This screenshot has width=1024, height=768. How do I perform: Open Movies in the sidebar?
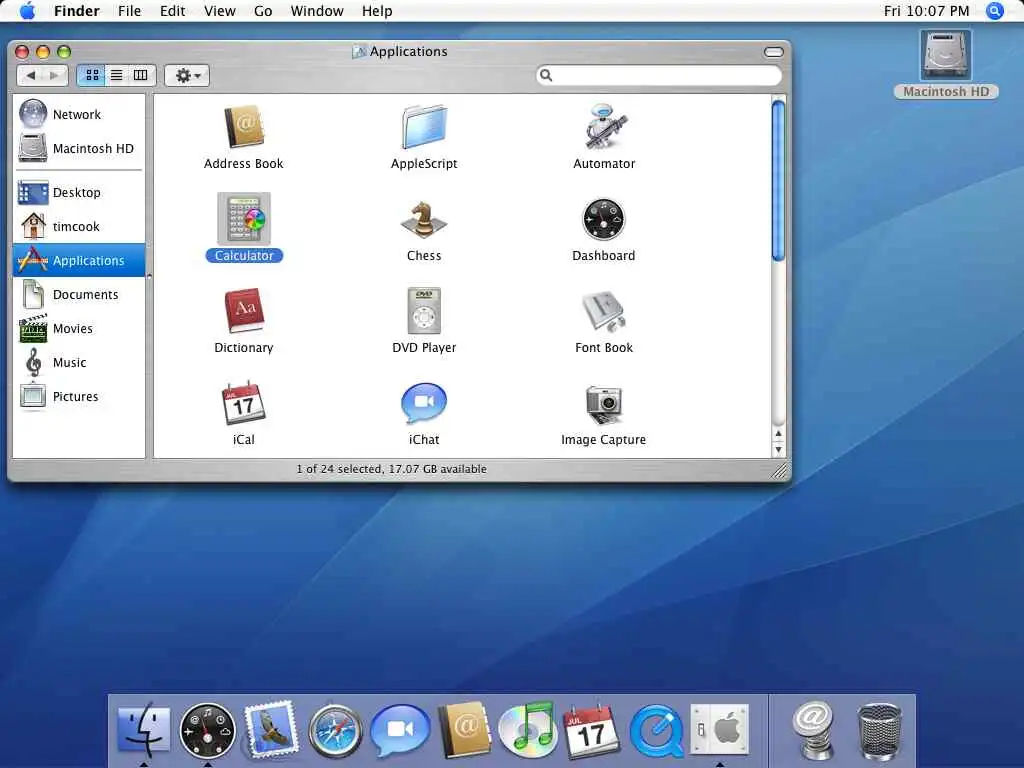point(79,328)
